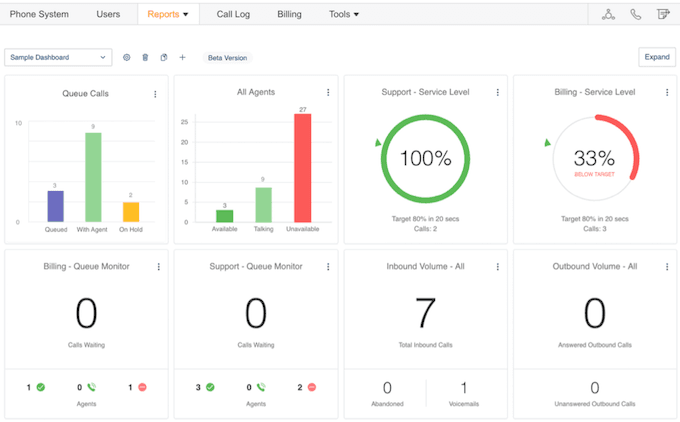This screenshot has height=422, width=680.
Task: Click the Queue Calls widget title
Action: 85,94
